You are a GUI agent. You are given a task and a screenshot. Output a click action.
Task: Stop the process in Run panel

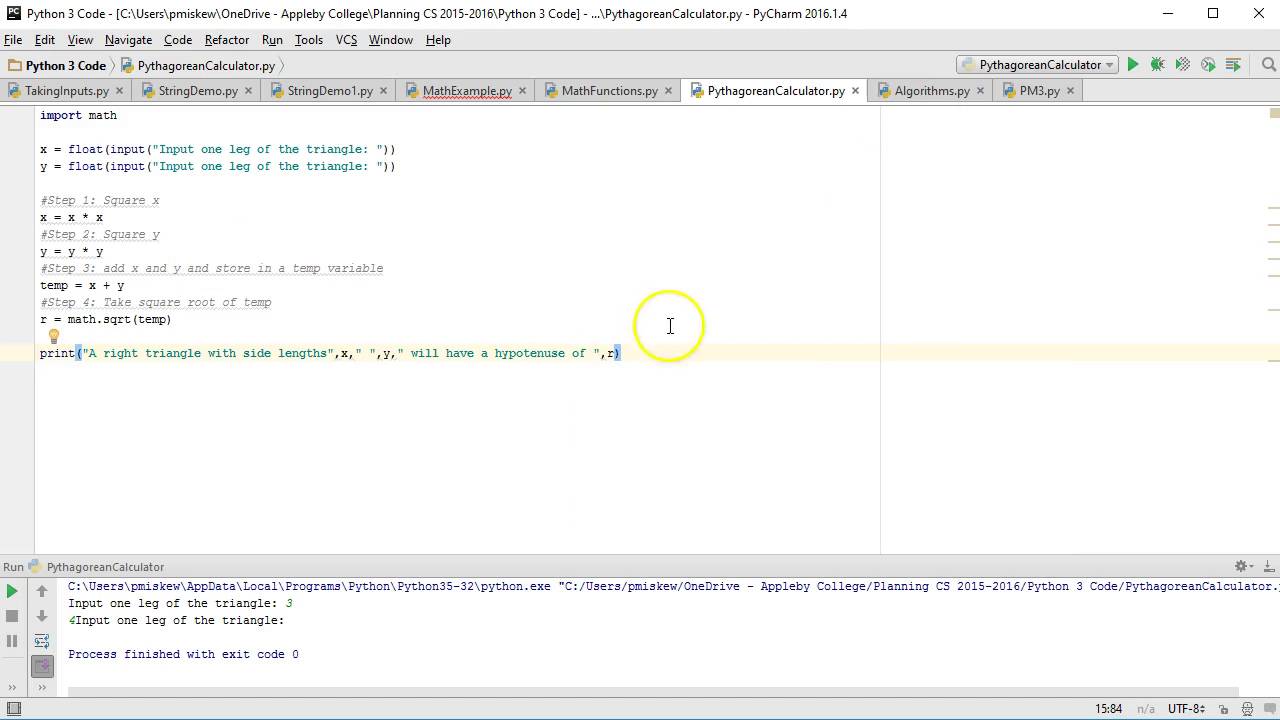pos(12,616)
